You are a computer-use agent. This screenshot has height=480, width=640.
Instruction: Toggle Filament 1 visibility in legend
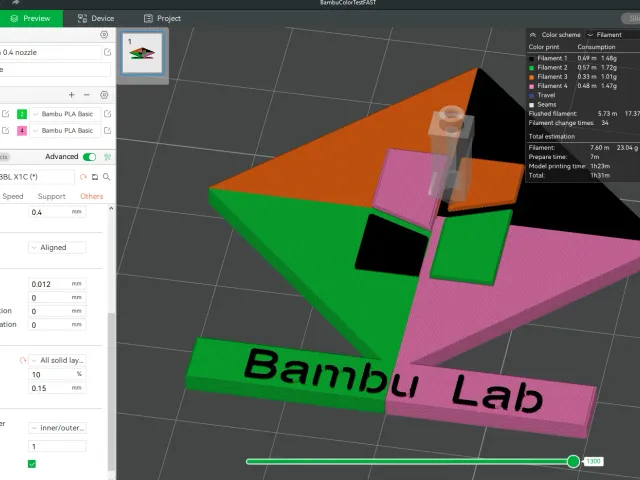531,58
